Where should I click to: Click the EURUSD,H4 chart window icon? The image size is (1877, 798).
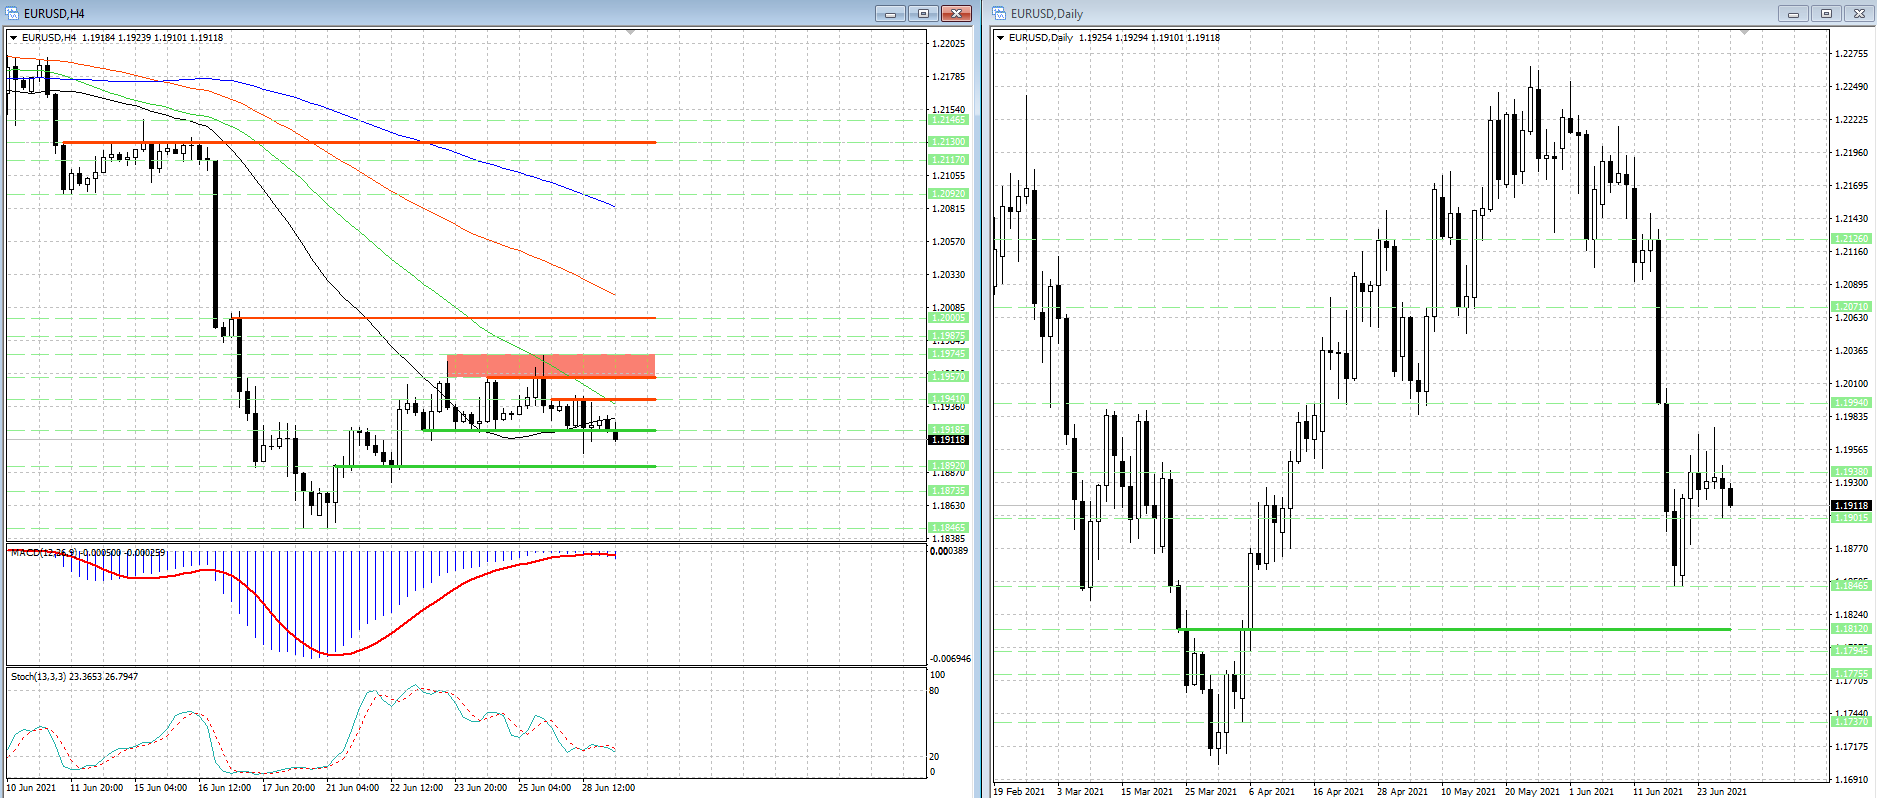(x=13, y=13)
